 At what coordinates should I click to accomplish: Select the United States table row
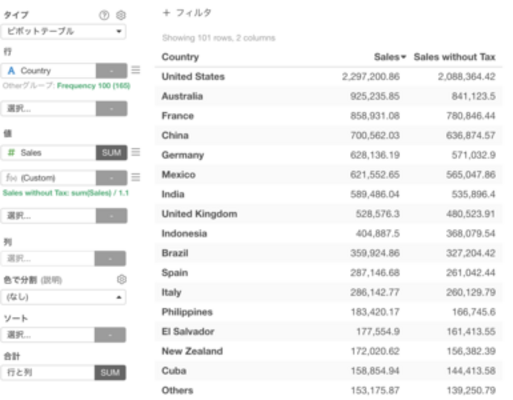[x=329, y=77]
